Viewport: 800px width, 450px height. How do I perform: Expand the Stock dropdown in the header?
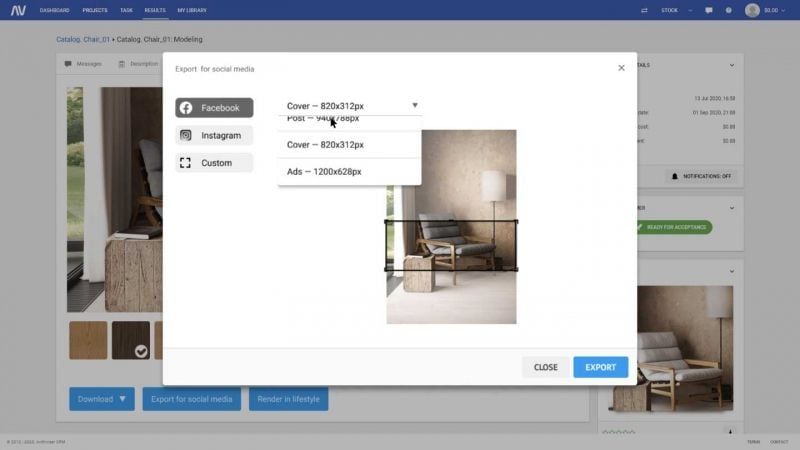[677, 10]
